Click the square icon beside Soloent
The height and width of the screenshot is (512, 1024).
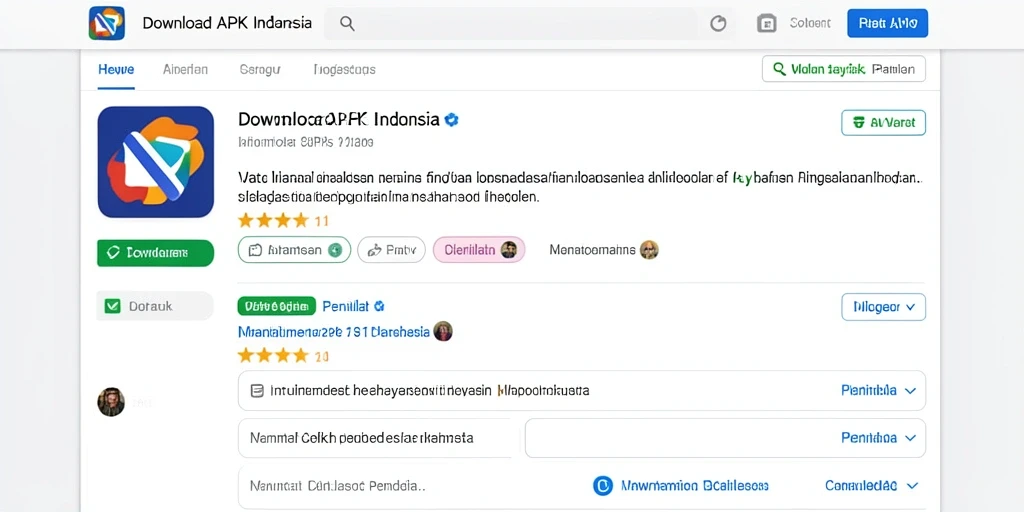[766, 24]
